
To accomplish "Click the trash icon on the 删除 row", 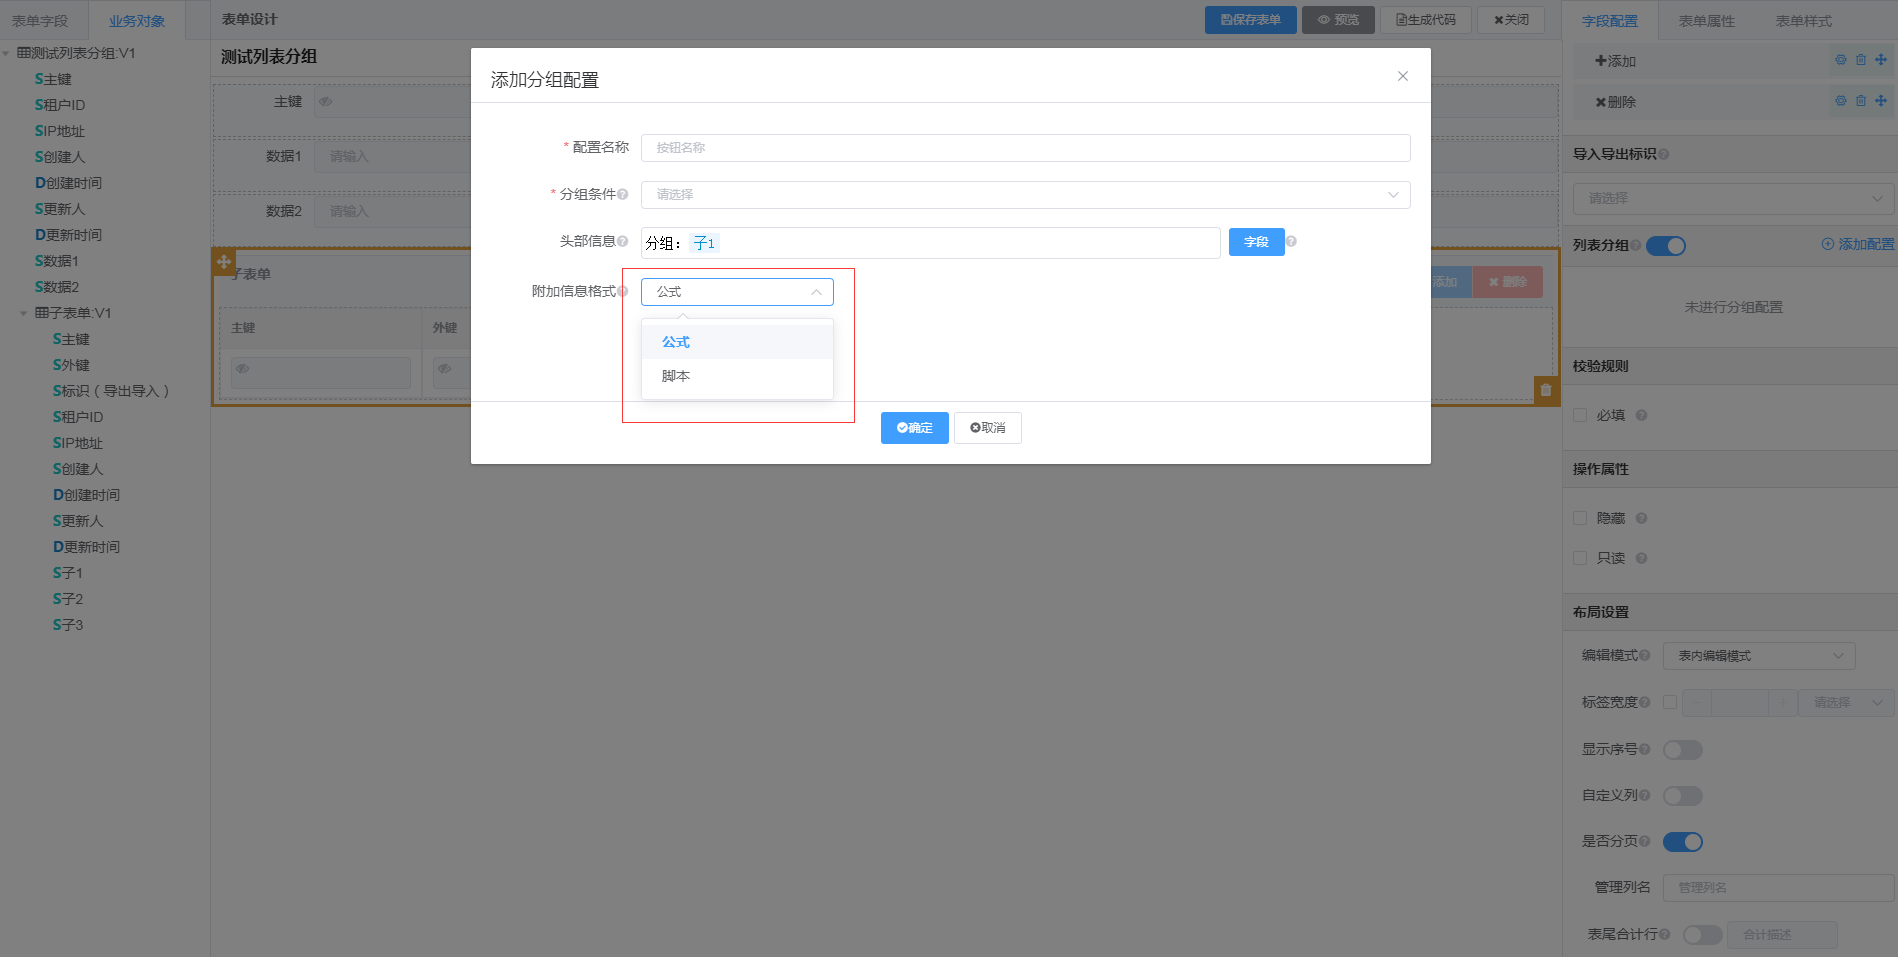I will [x=1860, y=101].
